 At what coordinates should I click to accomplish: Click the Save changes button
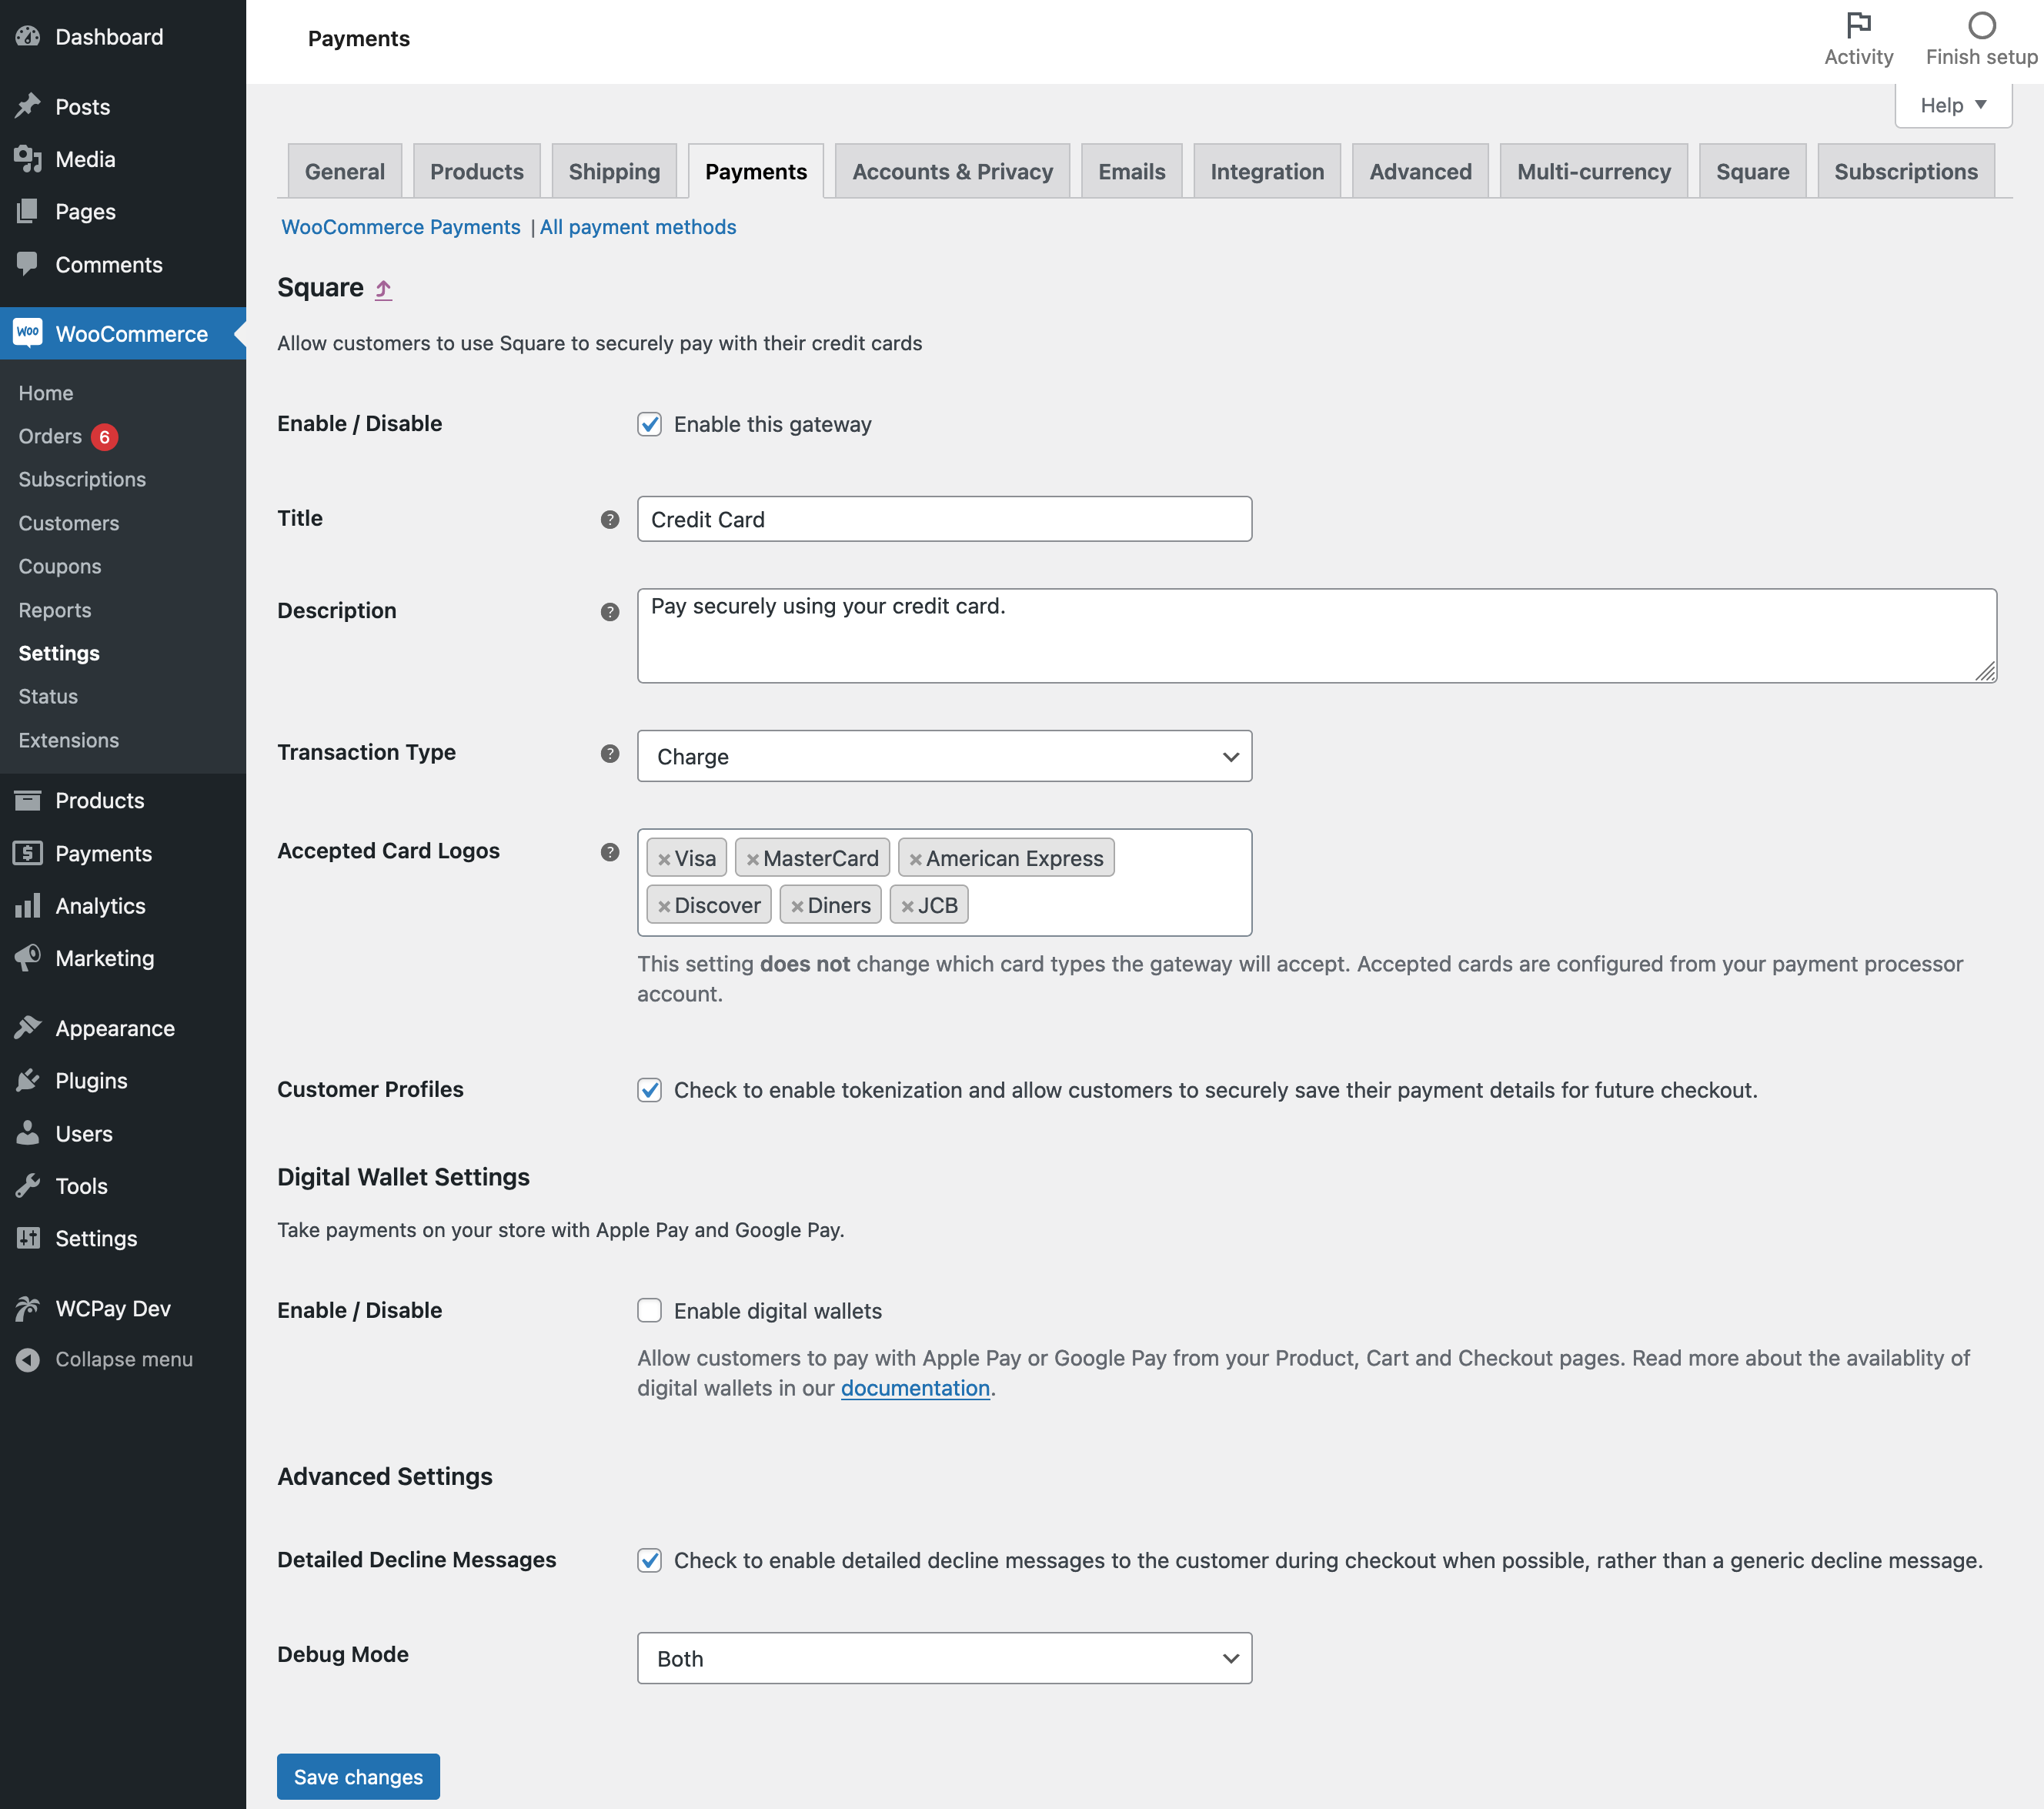[x=357, y=1776]
